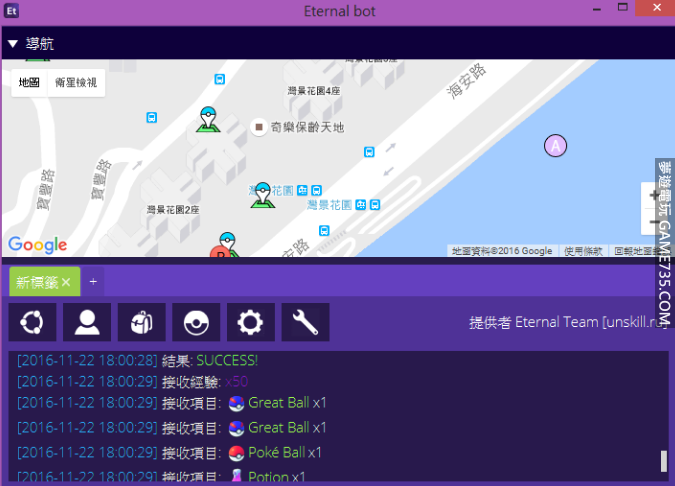Maximize the Eternal bot window
675x486 pixels.
pyautogui.click(x=622, y=7)
